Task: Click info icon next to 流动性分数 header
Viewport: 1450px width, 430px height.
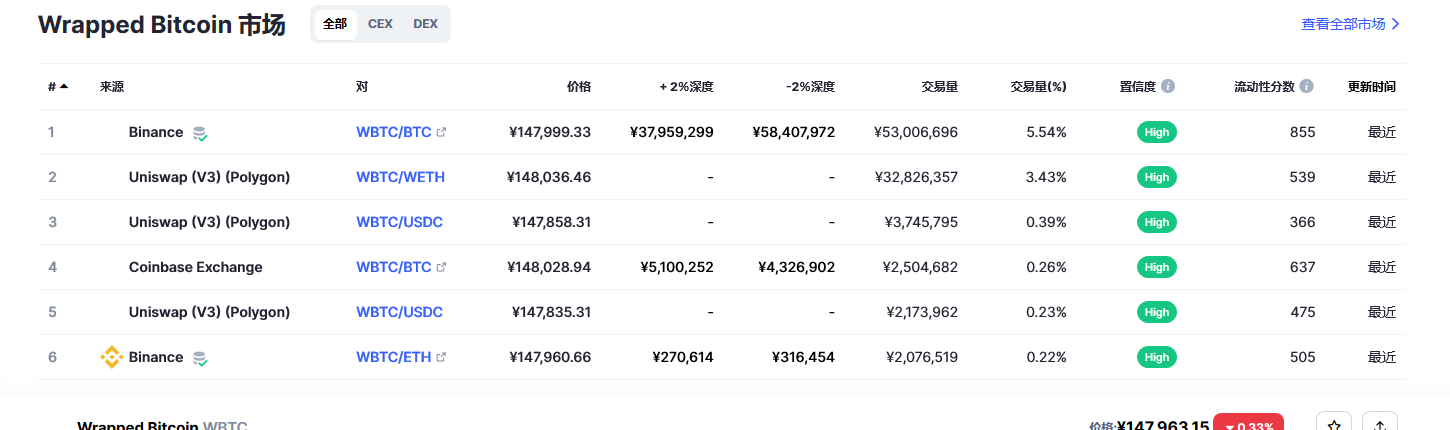Action: pyautogui.click(x=1307, y=87)
